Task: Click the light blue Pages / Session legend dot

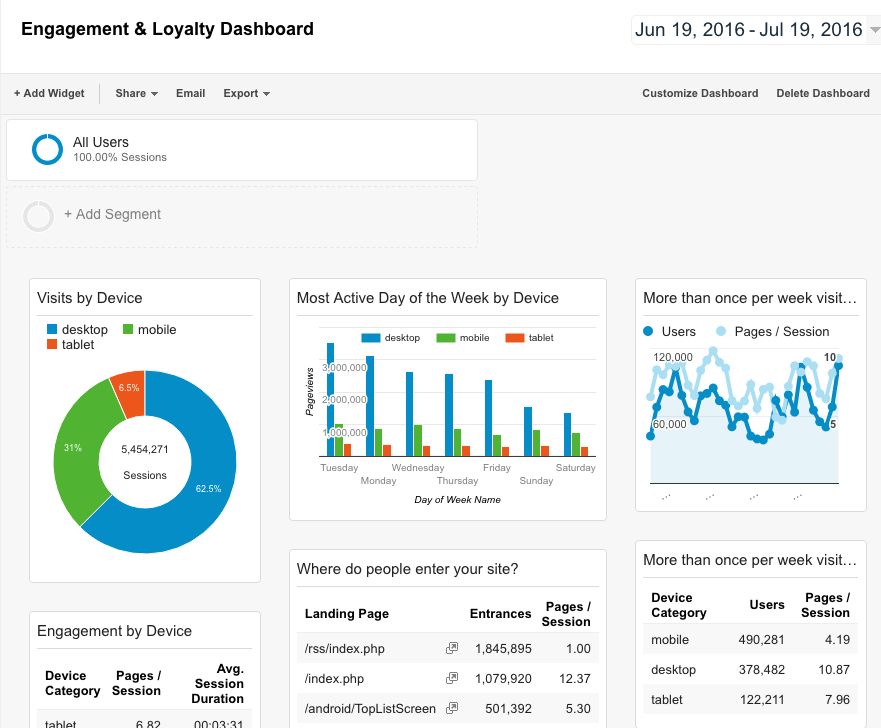Action: tap(720, 332)
